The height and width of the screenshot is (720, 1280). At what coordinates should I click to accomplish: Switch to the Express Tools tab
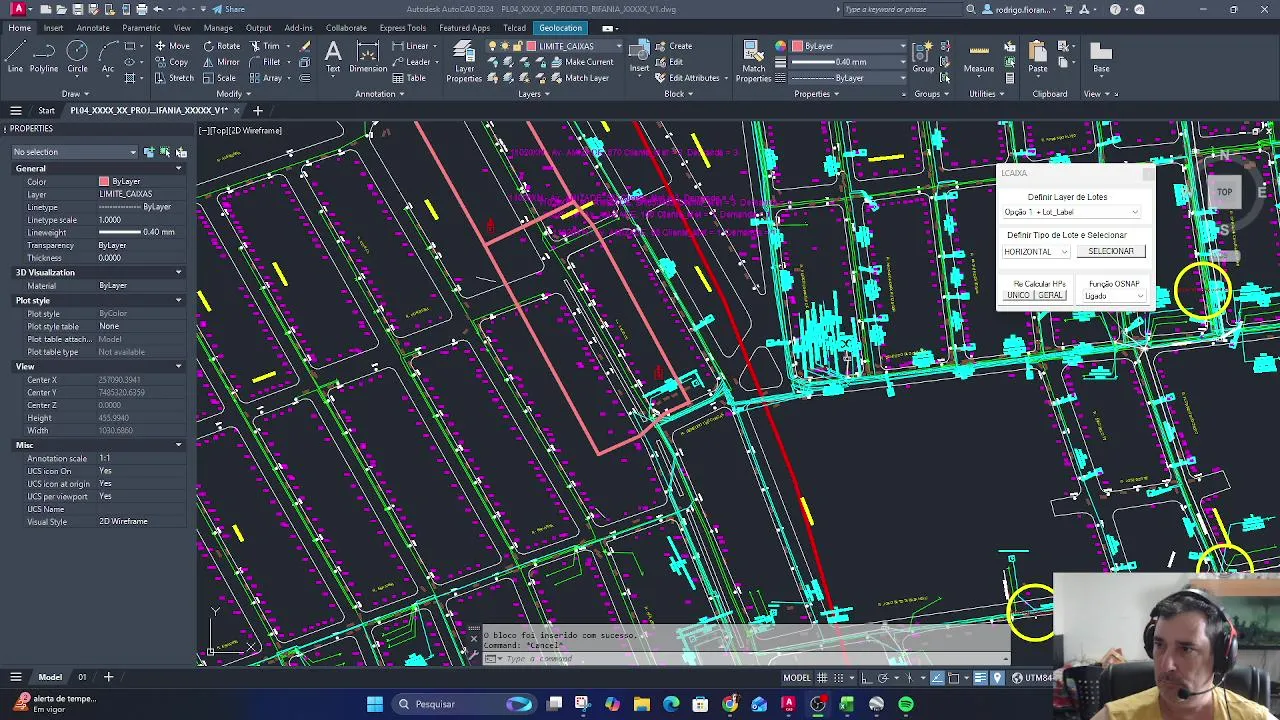click(x=403, y=28)
